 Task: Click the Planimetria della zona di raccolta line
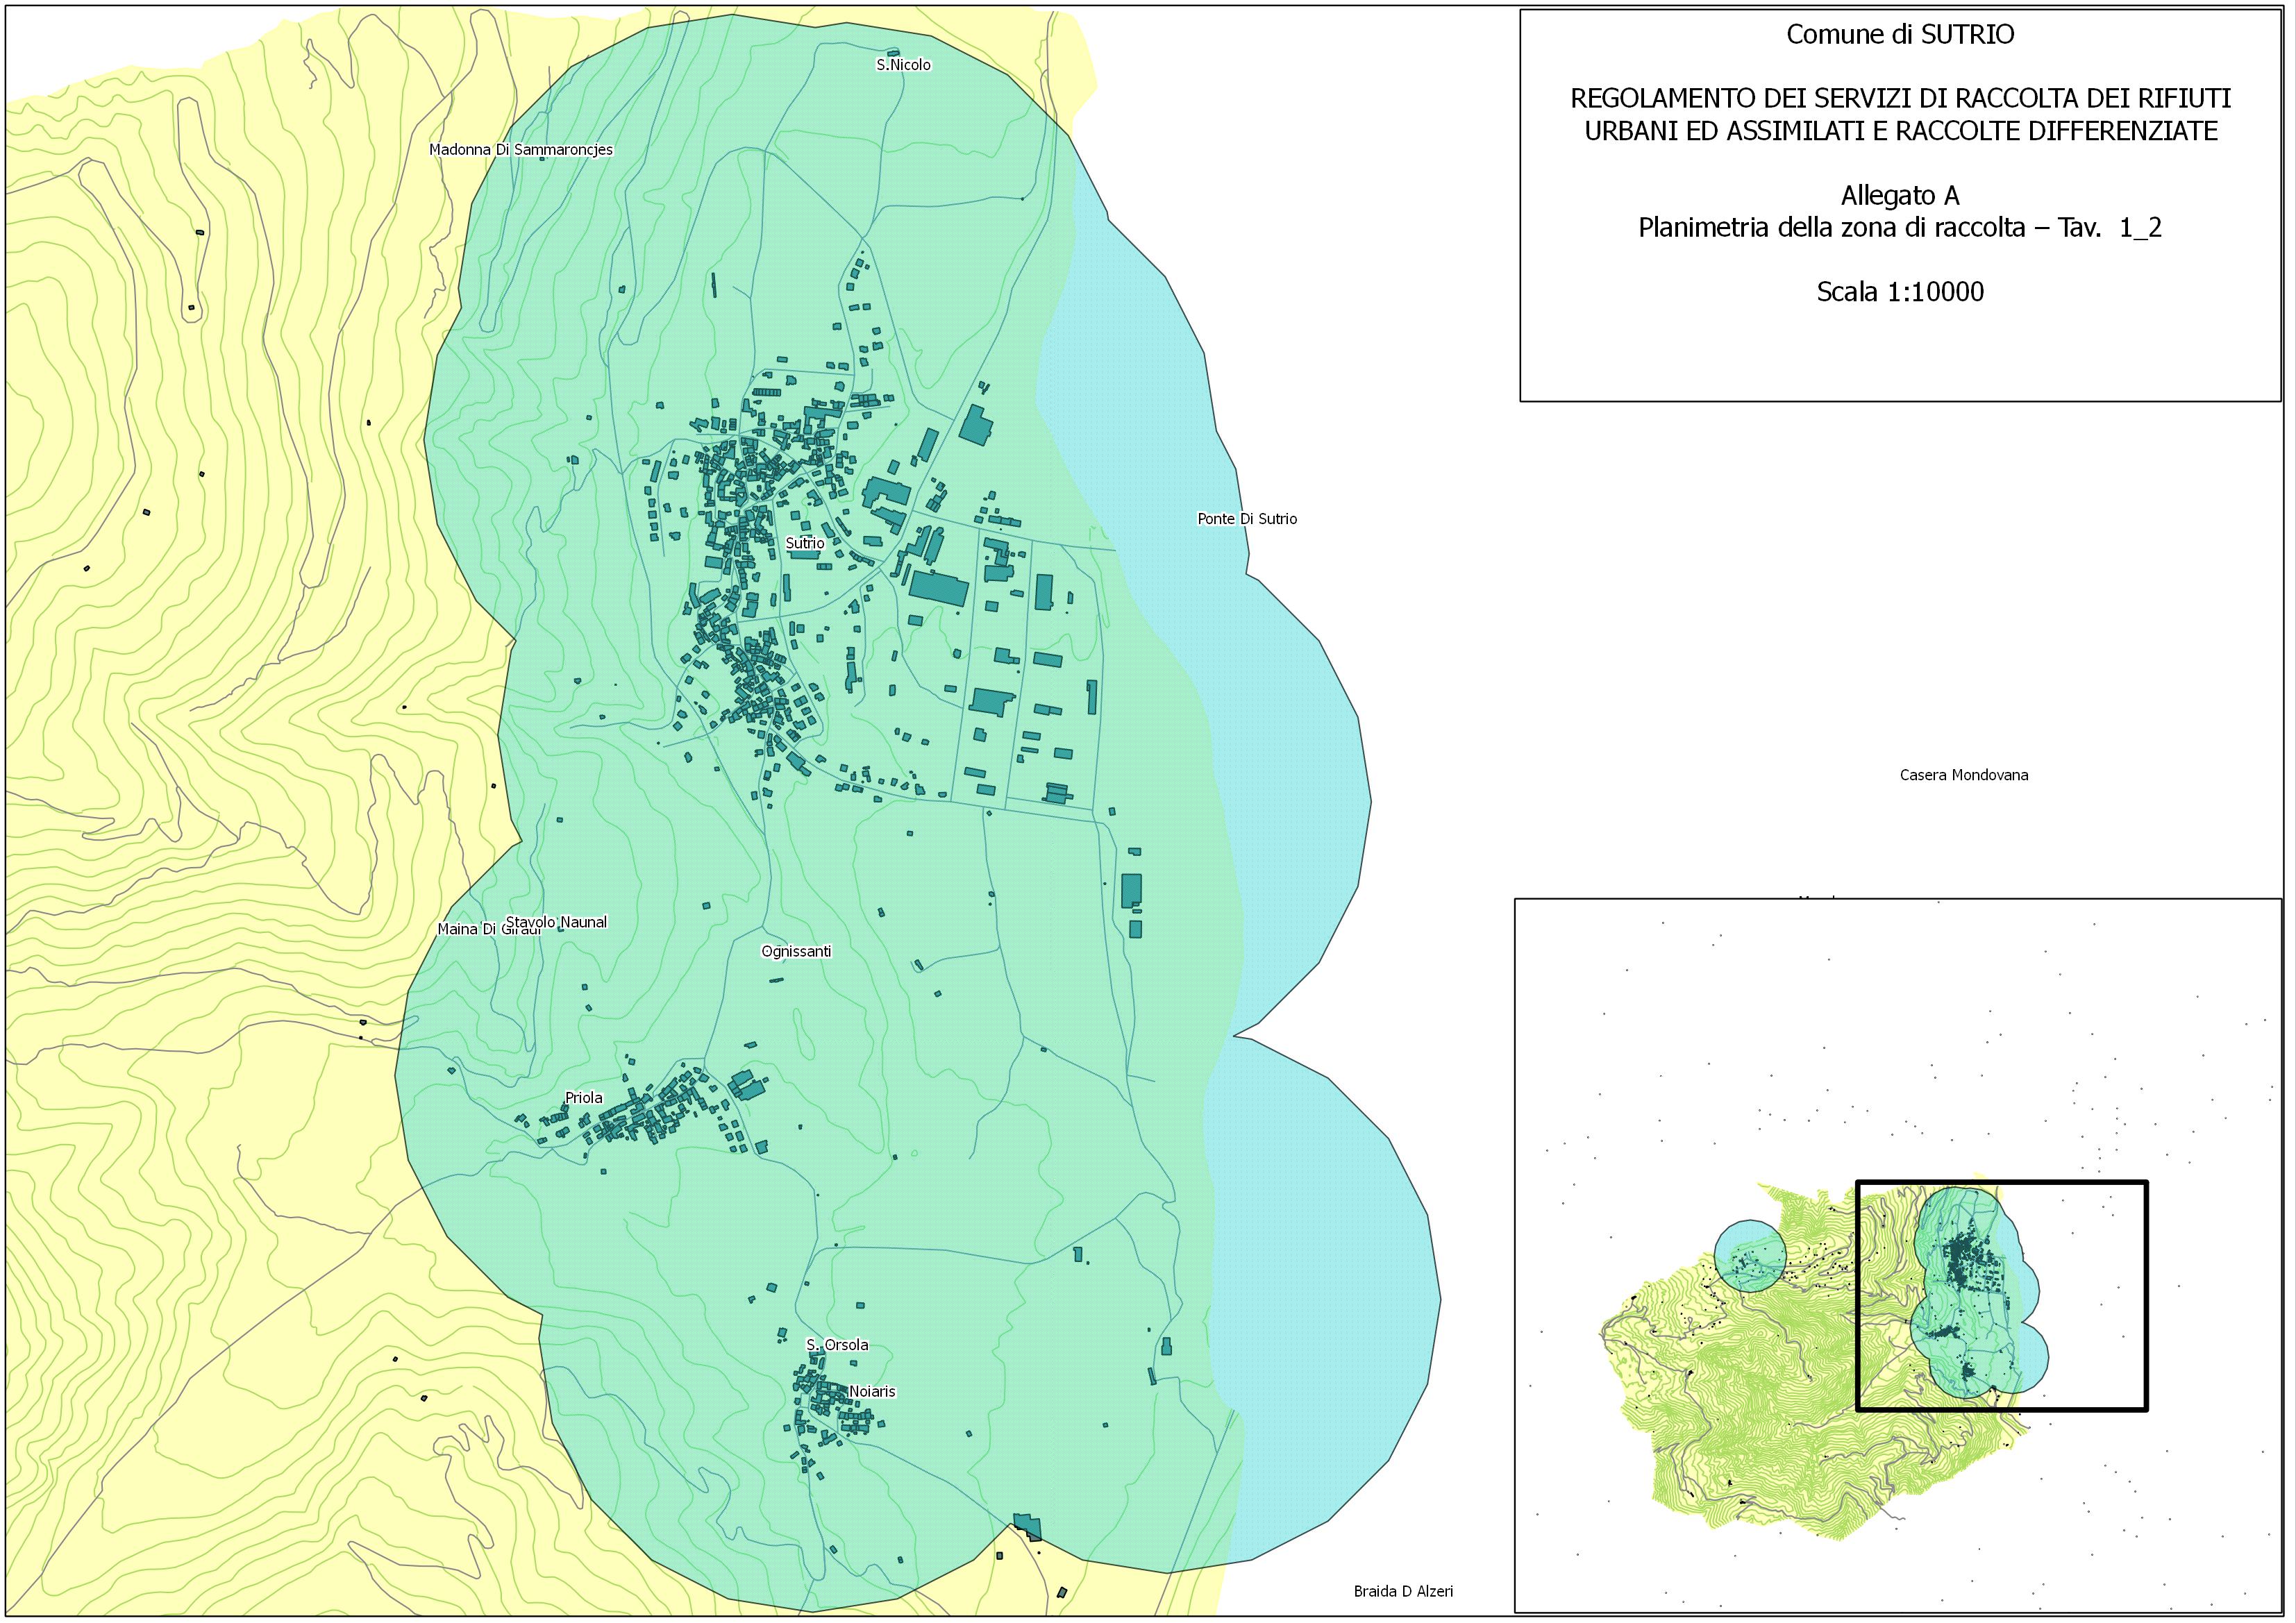1900,228
